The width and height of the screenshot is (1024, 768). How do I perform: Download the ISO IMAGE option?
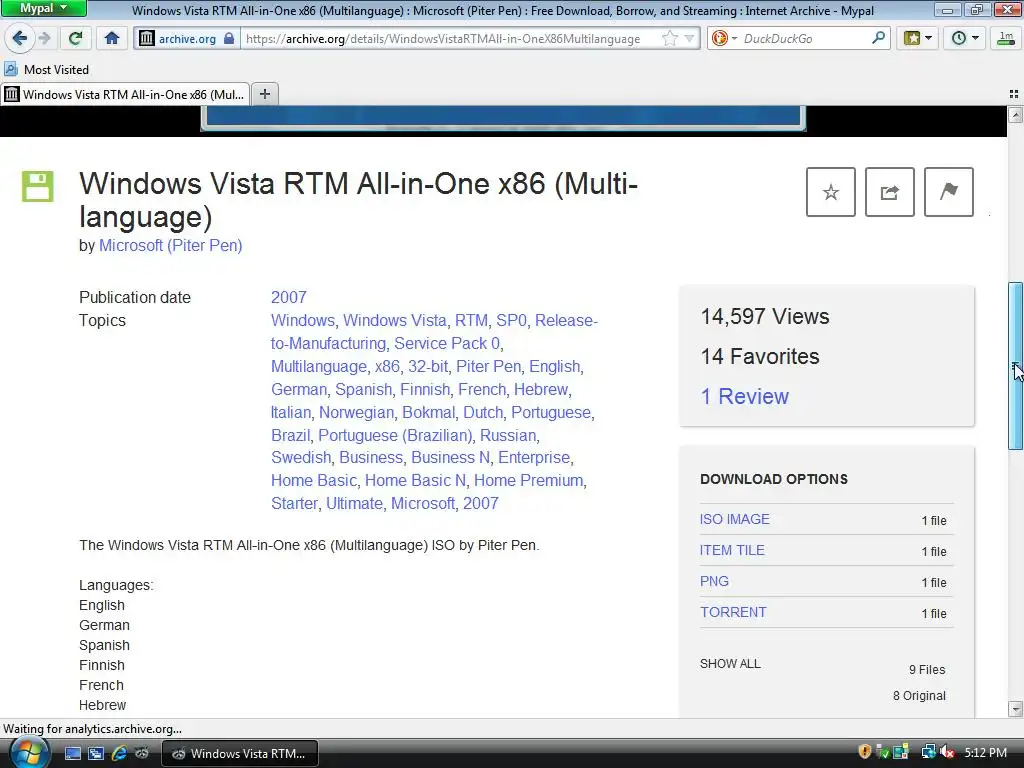click(x=735, y=519)
